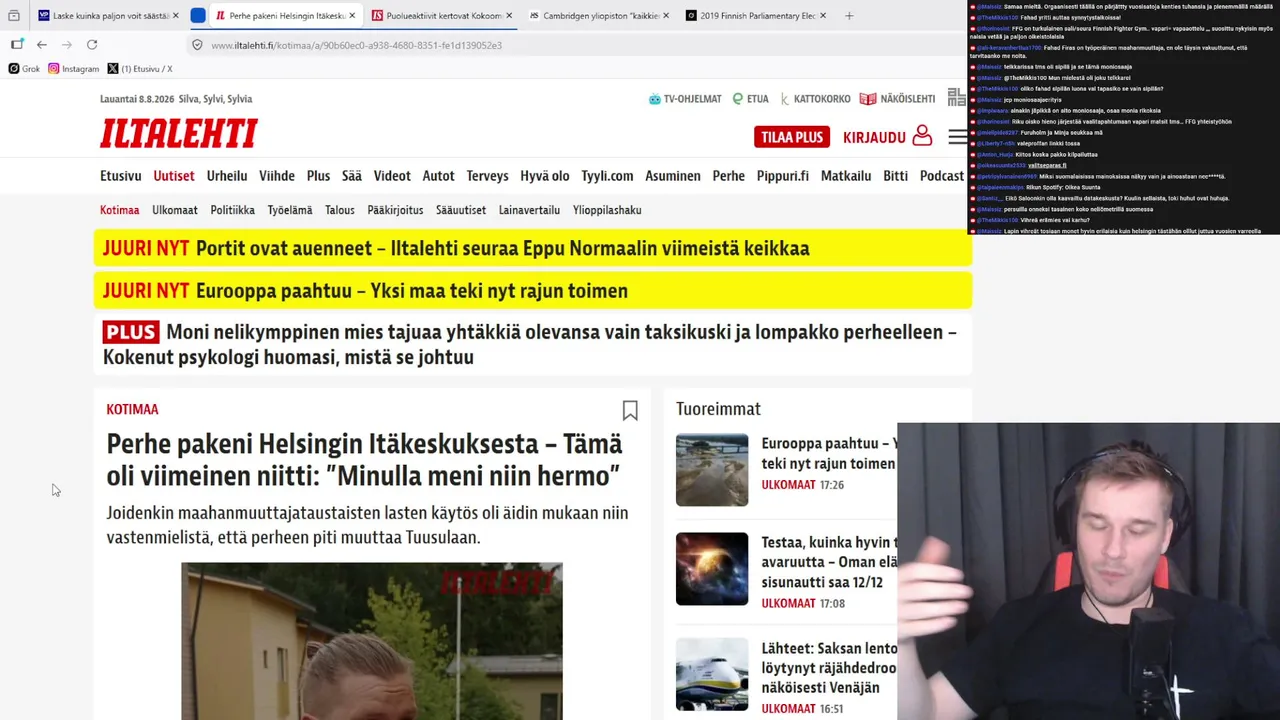Select the Sääuutiset subsection
1280x720 pixels.
click(x=461, y=210)
